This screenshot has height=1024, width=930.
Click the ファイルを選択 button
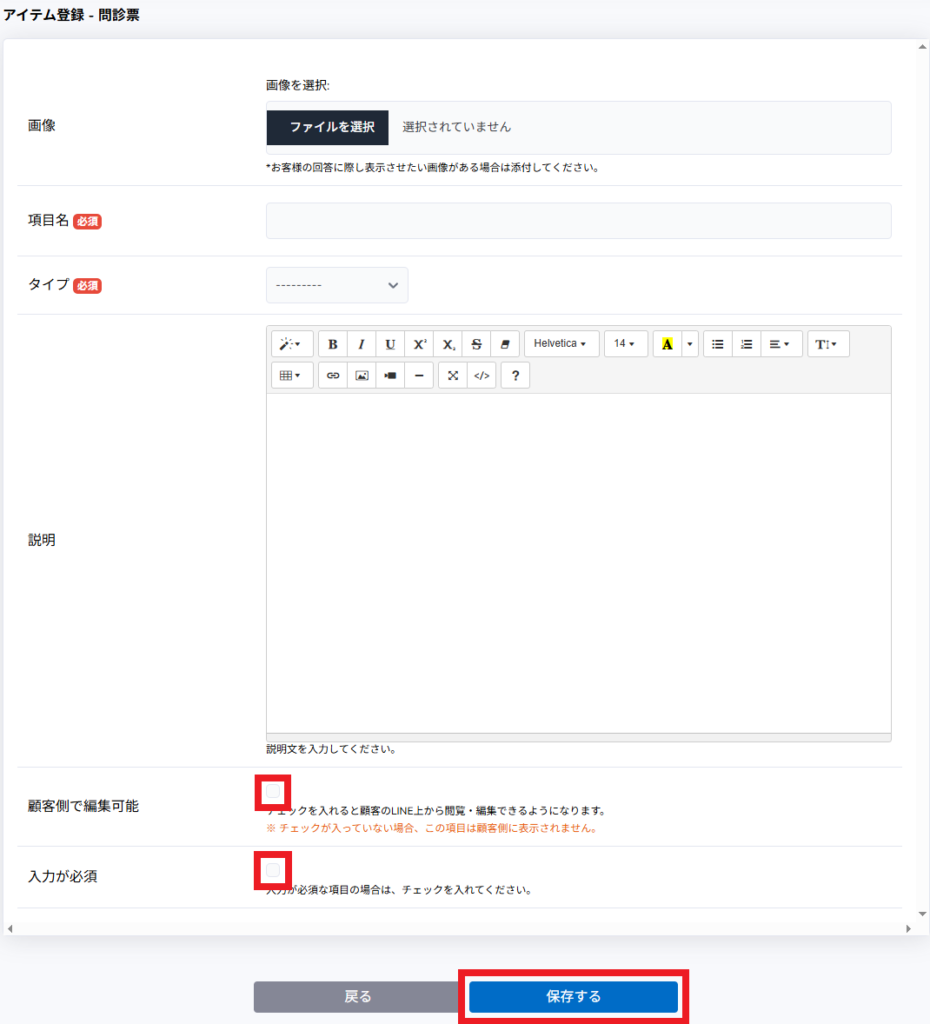(x=332, y=127)
